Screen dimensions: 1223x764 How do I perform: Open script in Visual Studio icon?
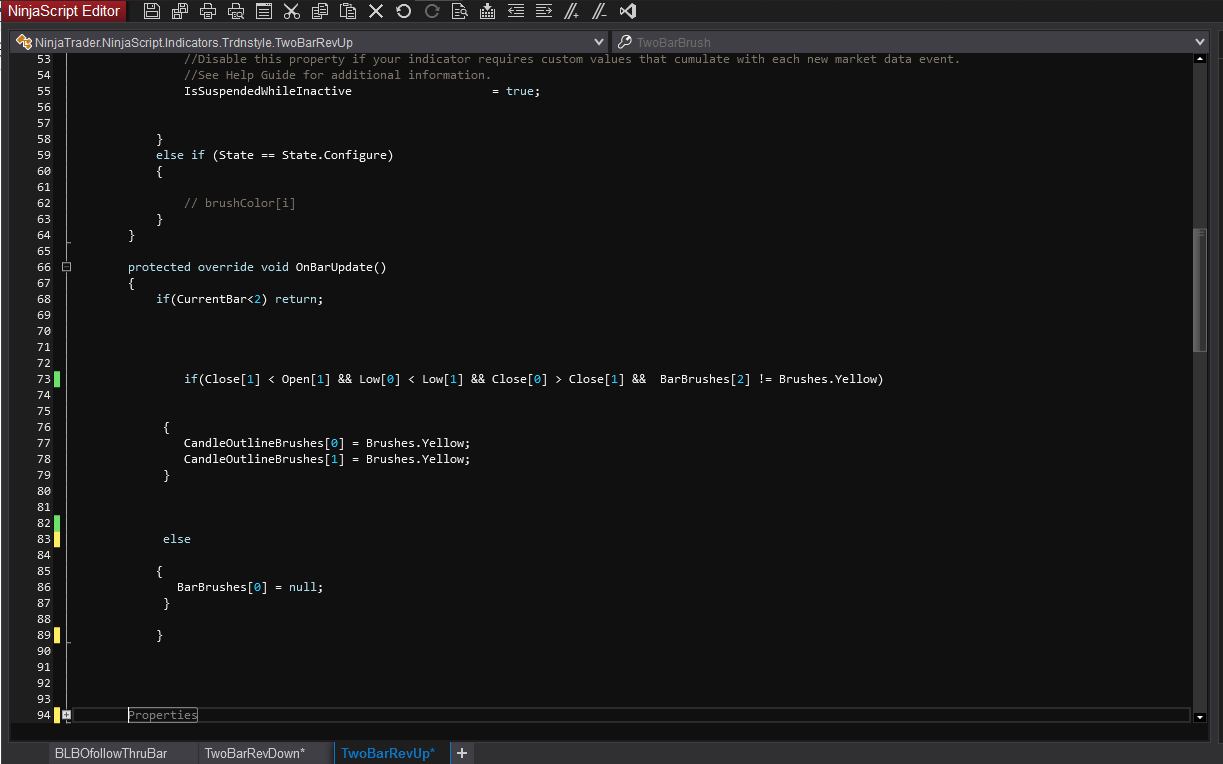point(628,11)
